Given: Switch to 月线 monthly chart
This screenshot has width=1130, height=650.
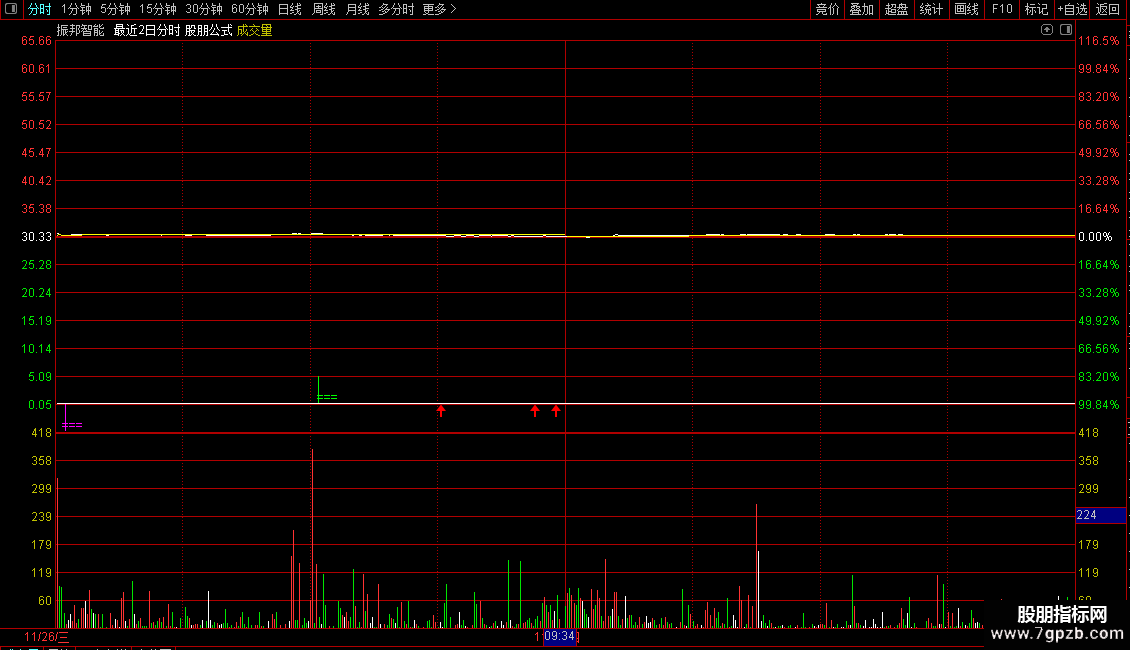Looking at the screenshot, I should [x=357, y=9].
